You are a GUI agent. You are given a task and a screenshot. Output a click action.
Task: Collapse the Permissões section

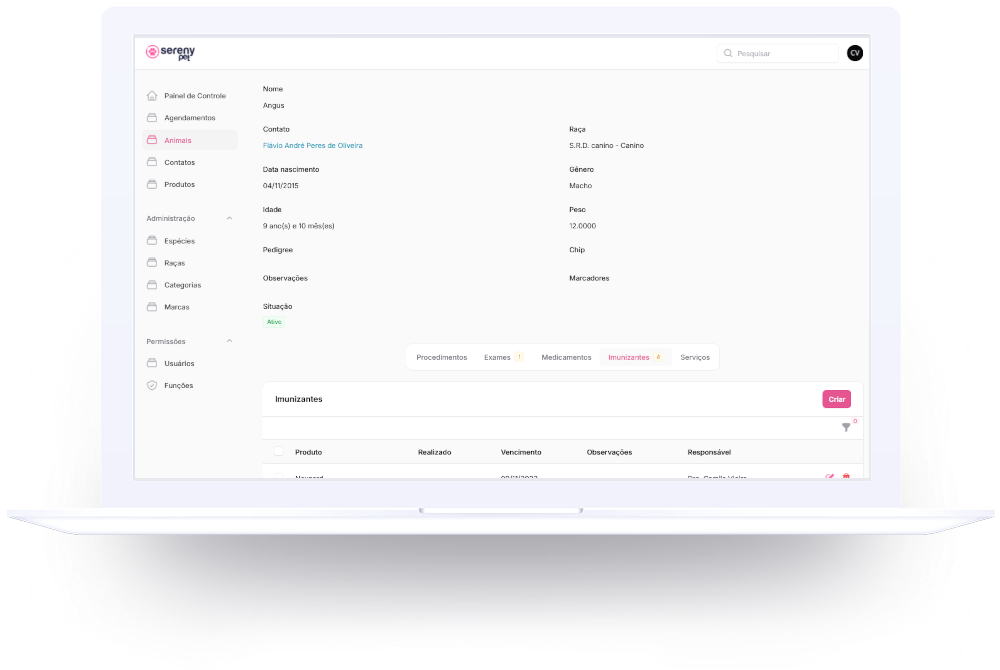click(x=229, y=341)
